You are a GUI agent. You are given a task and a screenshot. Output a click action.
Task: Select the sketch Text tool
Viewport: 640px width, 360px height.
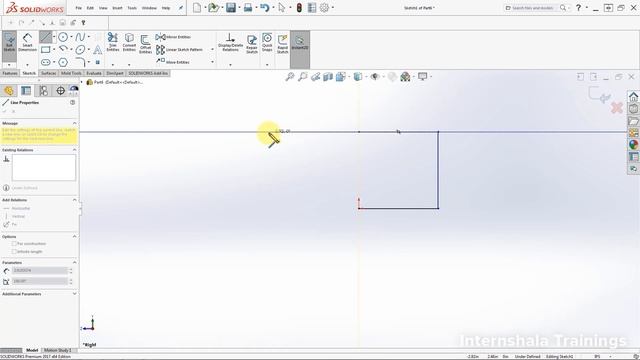(98, 50)
